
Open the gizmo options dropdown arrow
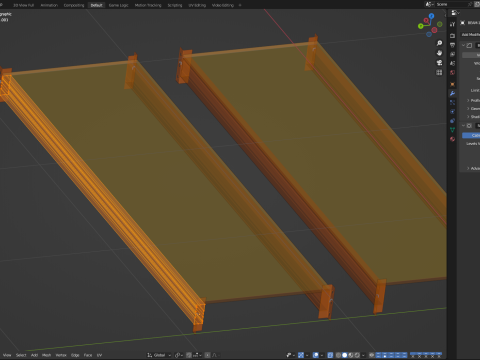coord(306,355)
